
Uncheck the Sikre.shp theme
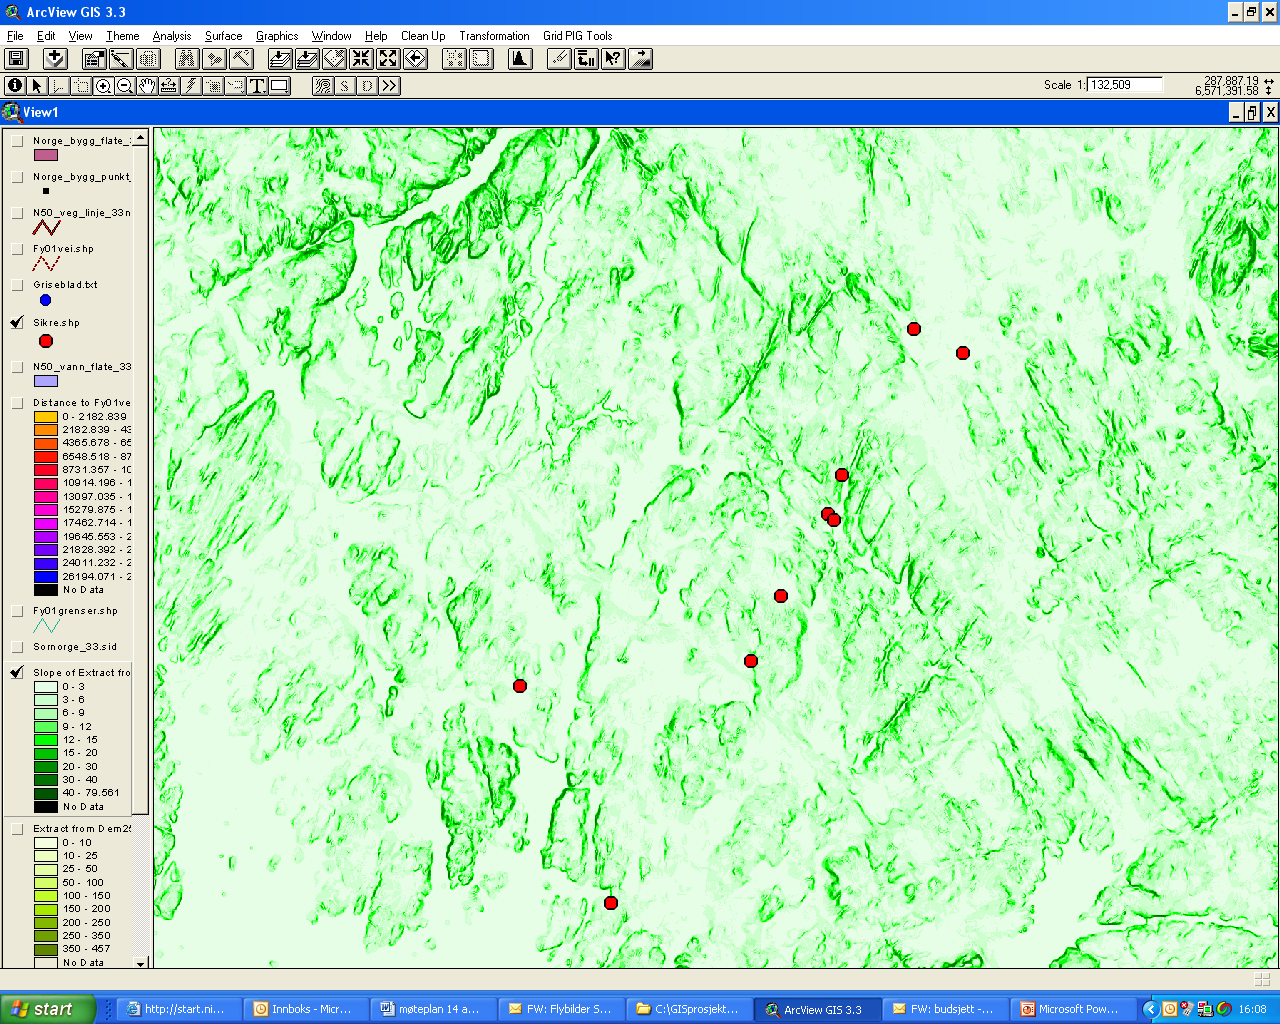17,322
